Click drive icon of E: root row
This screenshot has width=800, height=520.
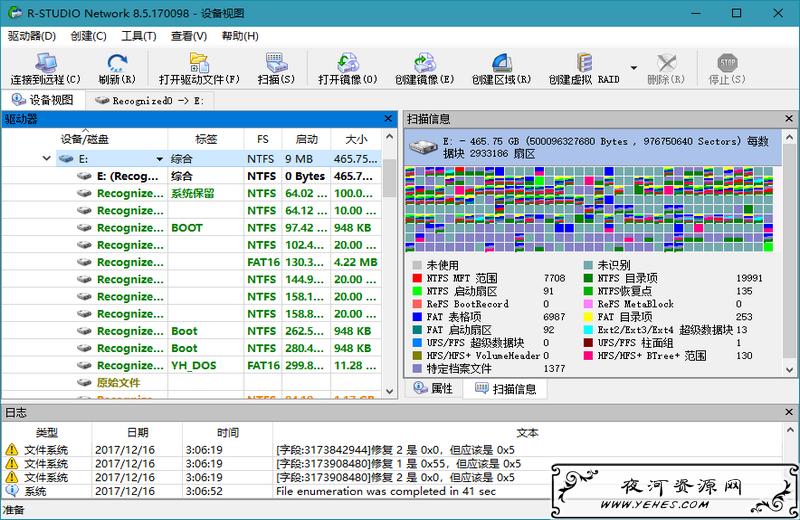click(66, 159)
